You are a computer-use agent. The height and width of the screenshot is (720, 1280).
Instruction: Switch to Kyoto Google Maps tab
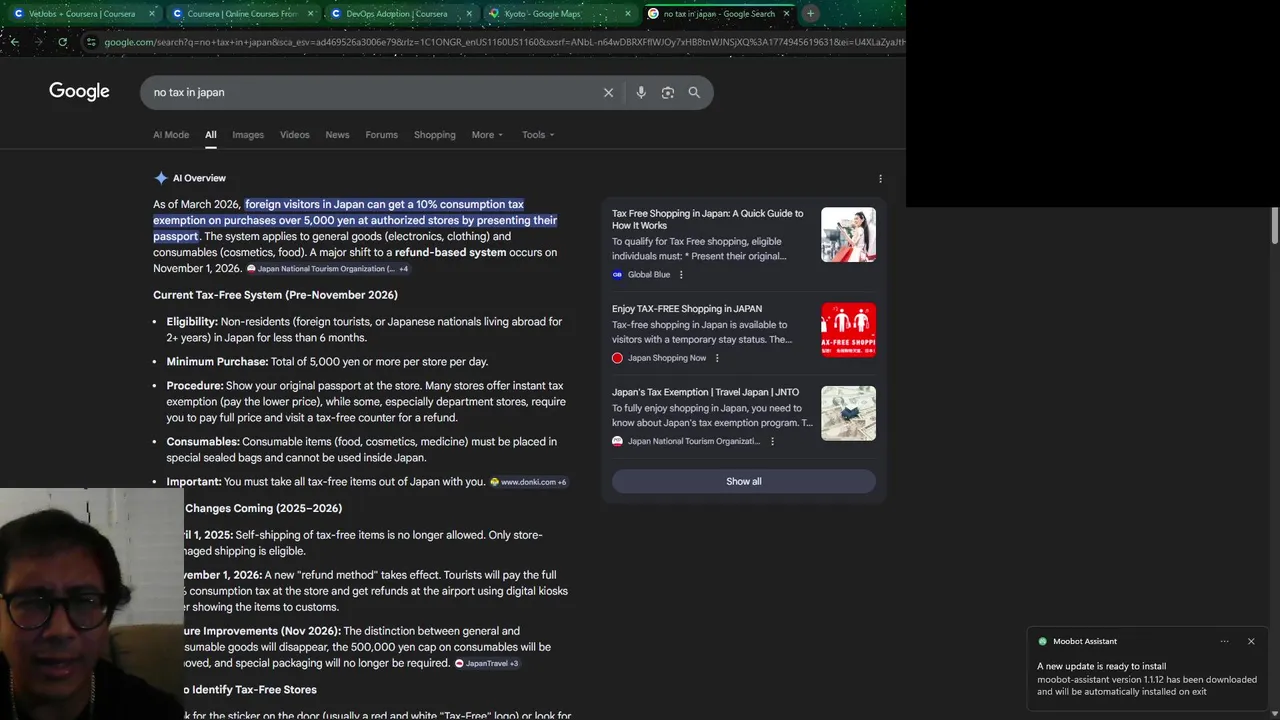tap(559, 14)
